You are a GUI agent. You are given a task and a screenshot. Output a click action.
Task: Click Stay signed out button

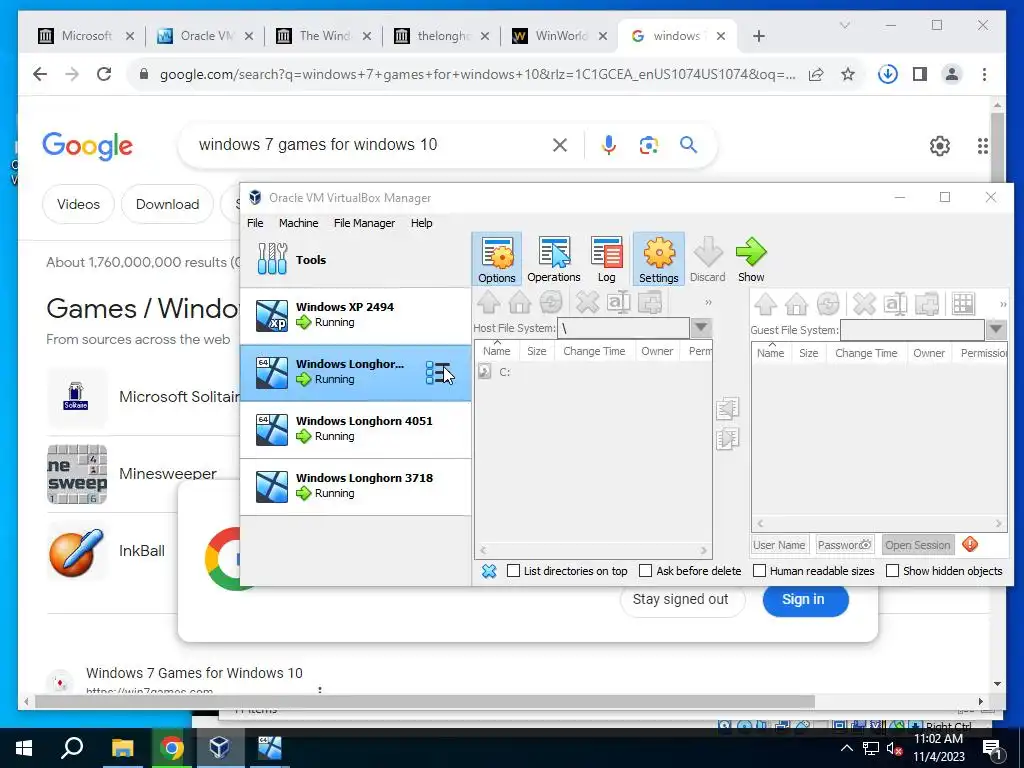pyautogui.click(x=680, y=601)
